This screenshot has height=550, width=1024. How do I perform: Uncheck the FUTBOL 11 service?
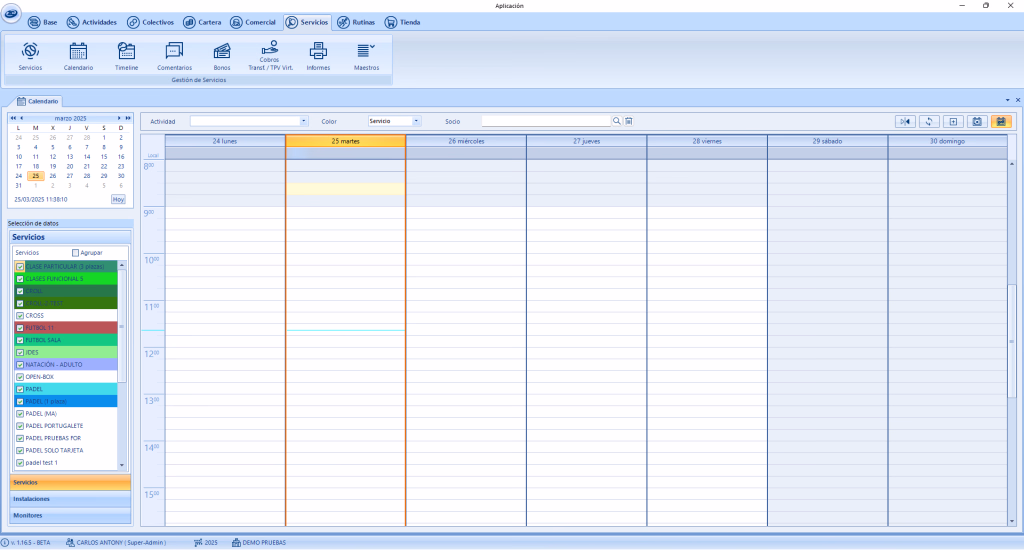tap(20, 327)
